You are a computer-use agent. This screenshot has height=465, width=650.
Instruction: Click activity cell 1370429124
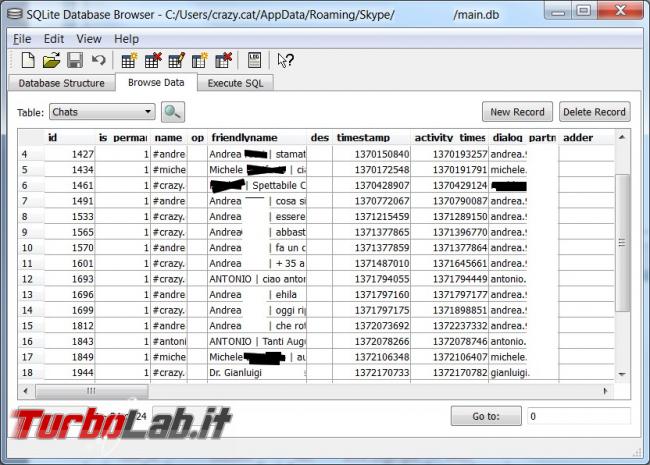(449, 185)
